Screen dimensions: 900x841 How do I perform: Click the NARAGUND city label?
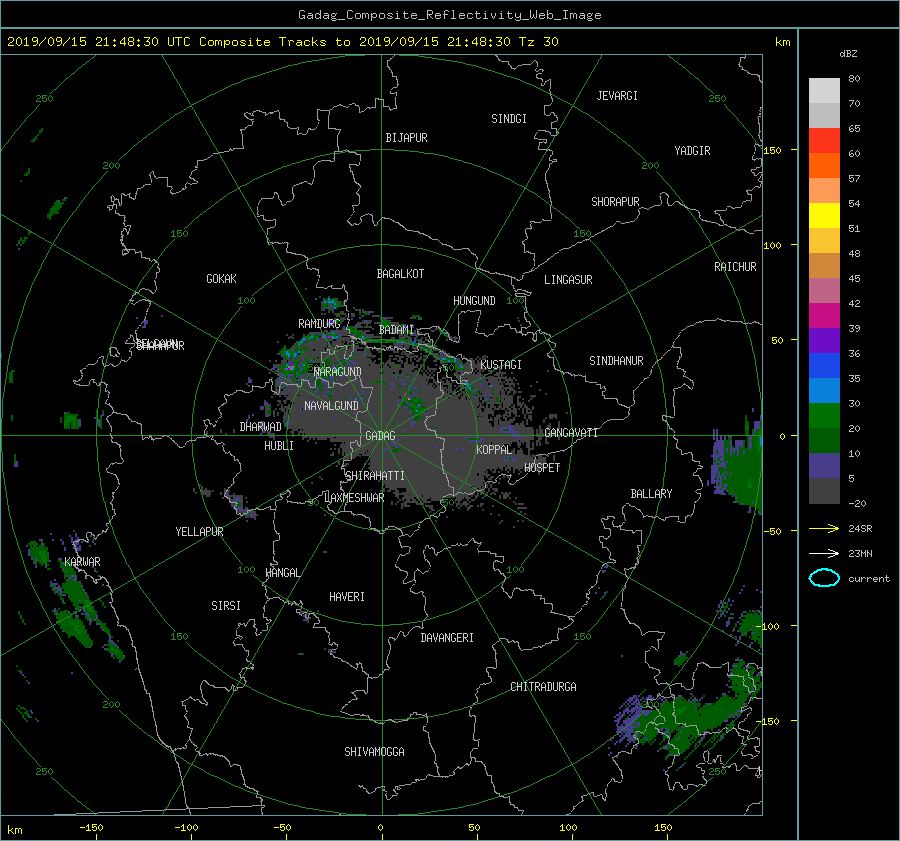point(338,372)
